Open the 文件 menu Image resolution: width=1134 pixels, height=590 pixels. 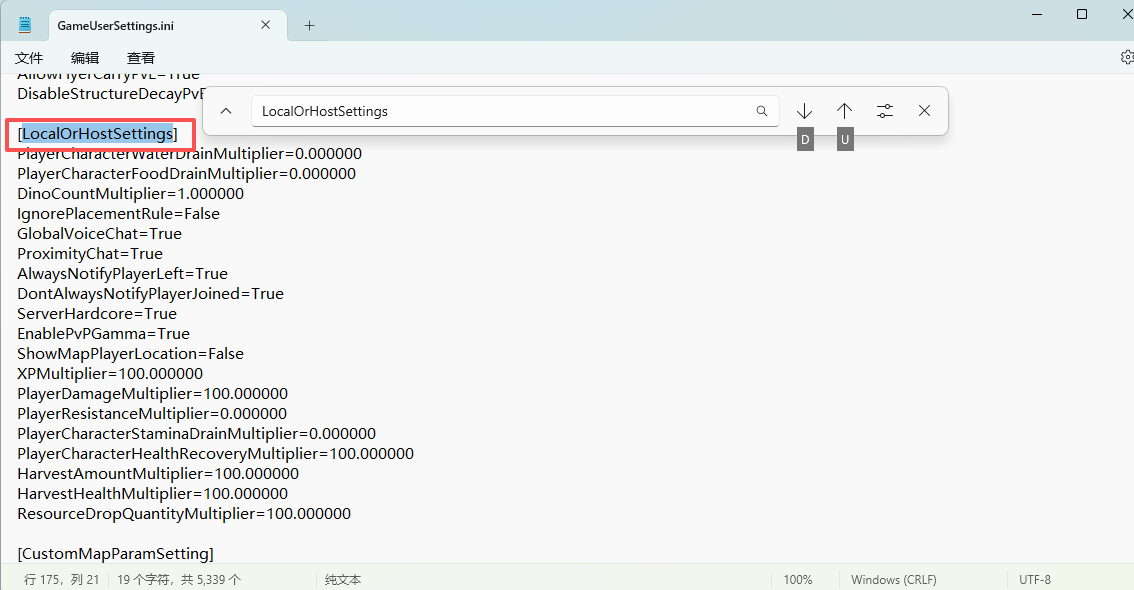(x=29, y=58)
